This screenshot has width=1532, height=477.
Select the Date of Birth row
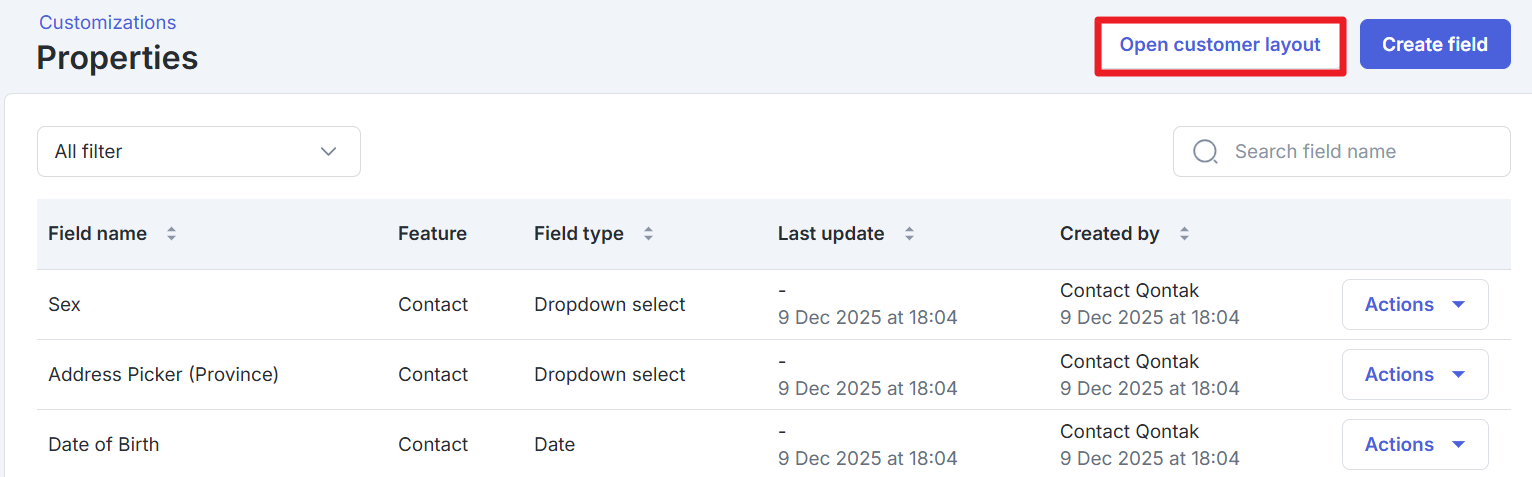pyautogui.click(x=104, y=445)
